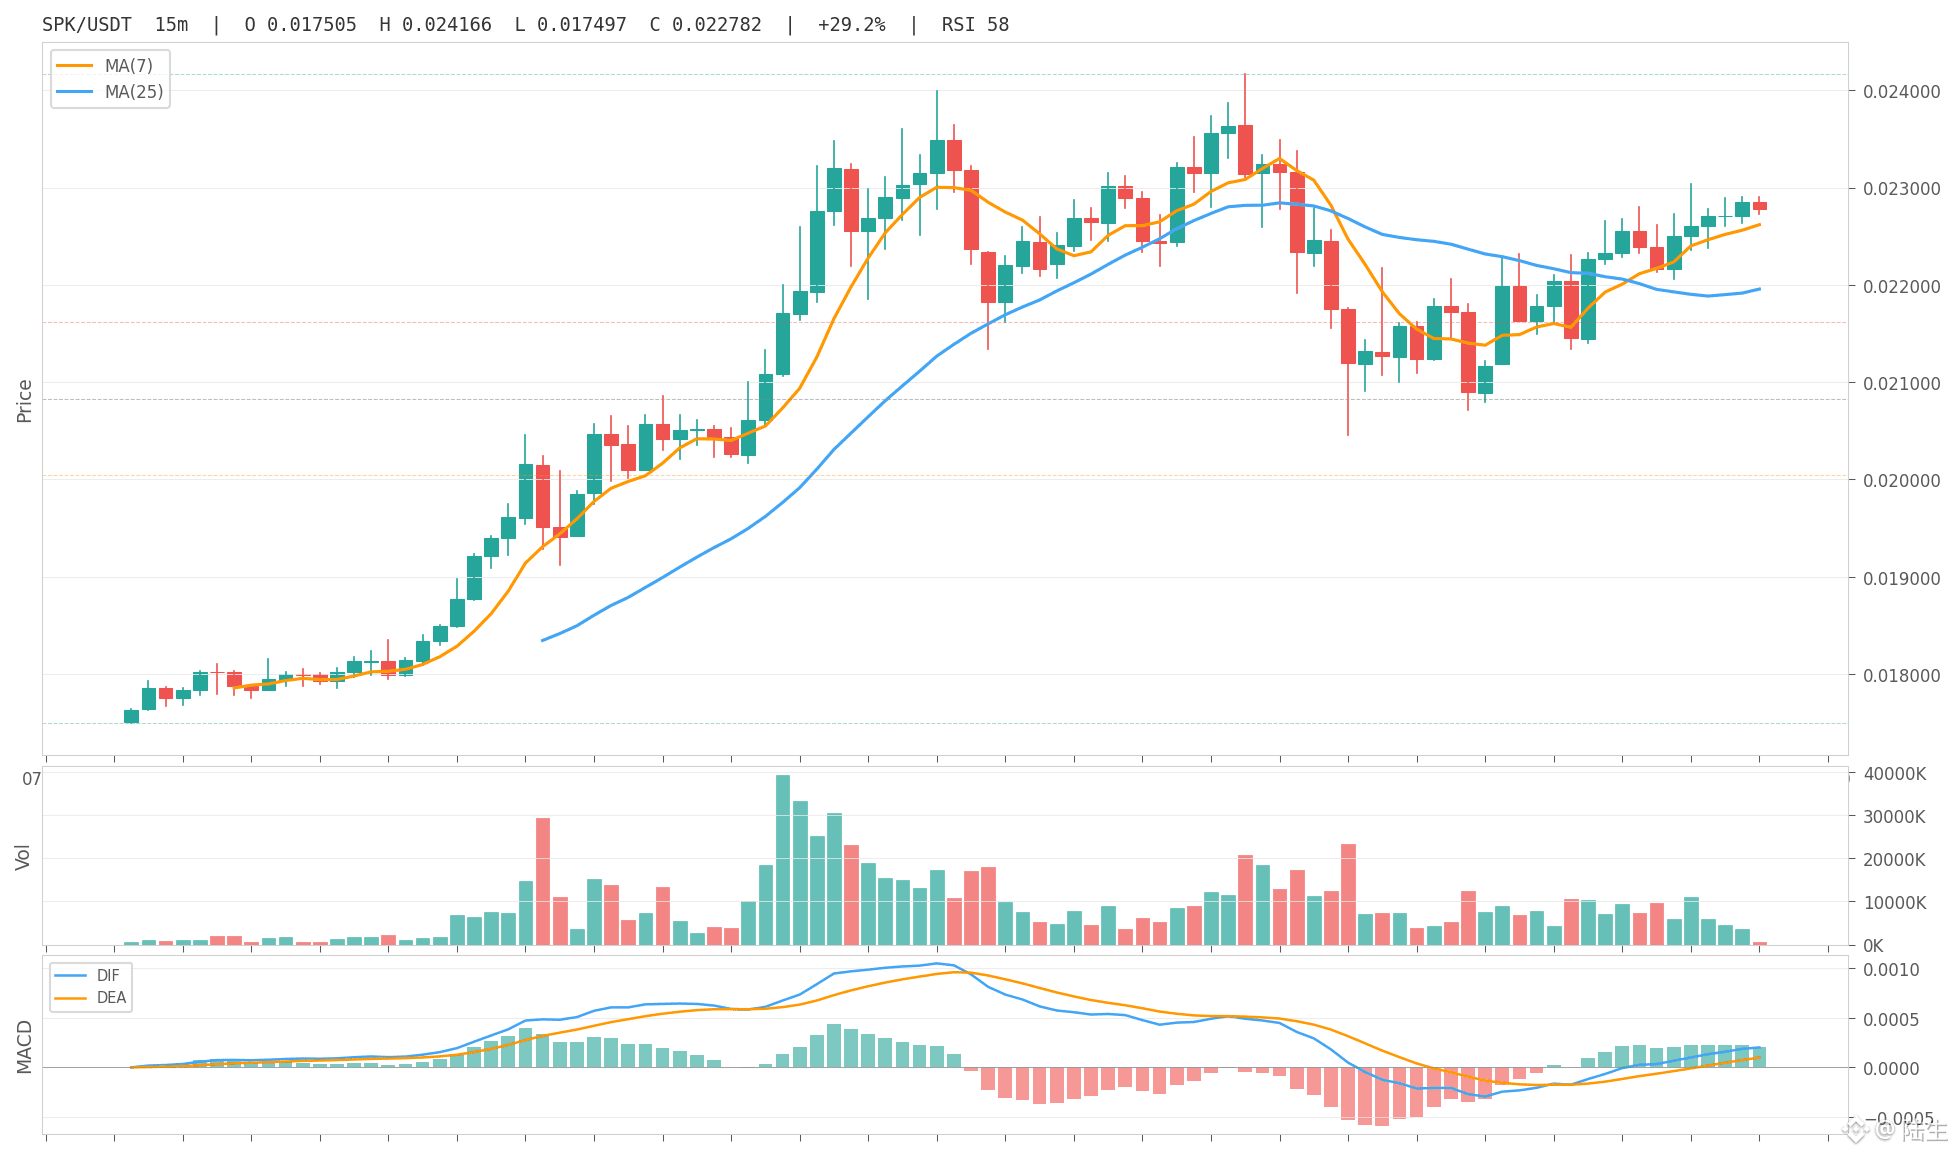This screenshot has width=1956, height=1156.
Task: Click the 0.024000 price tick label
Action: pyautogui.click(x=1901, y=91)
